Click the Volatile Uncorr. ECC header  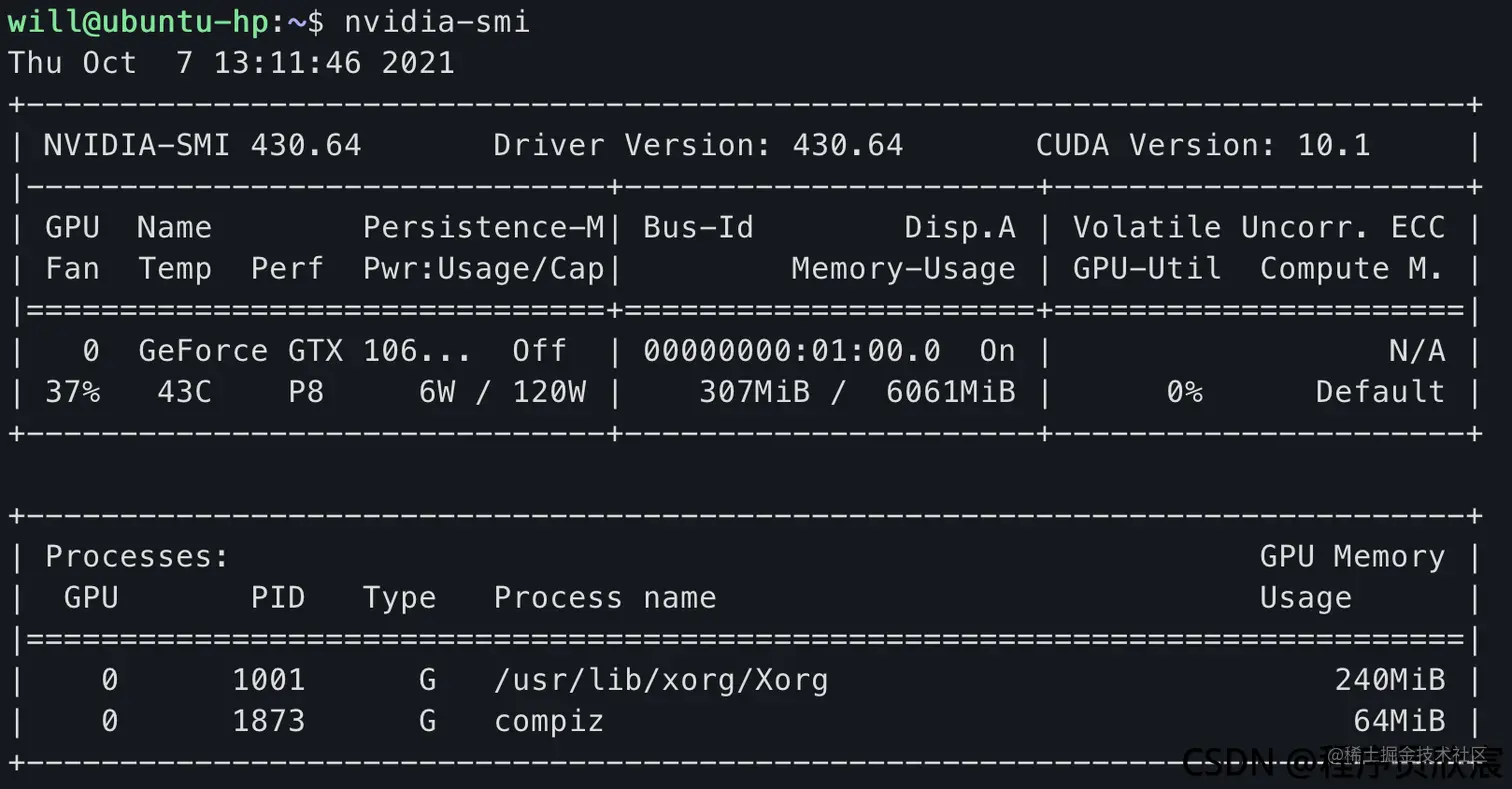[x=1259, y=227]
